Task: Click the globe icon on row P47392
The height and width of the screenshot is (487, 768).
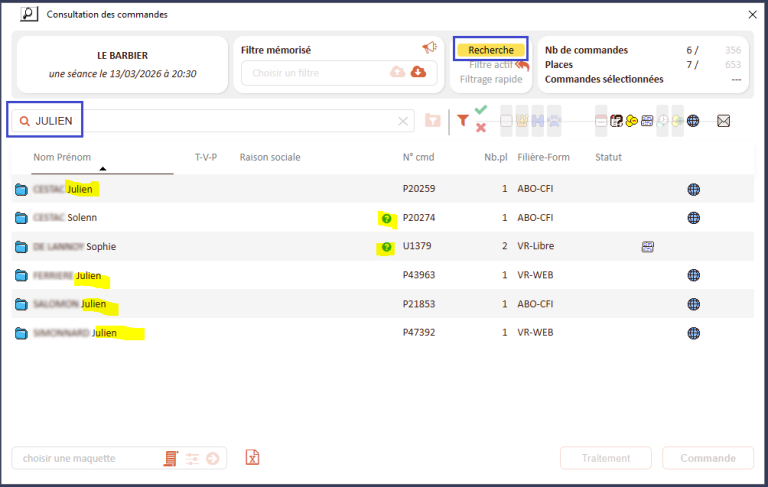Action: pyautogui.click(x=694, y=333)
